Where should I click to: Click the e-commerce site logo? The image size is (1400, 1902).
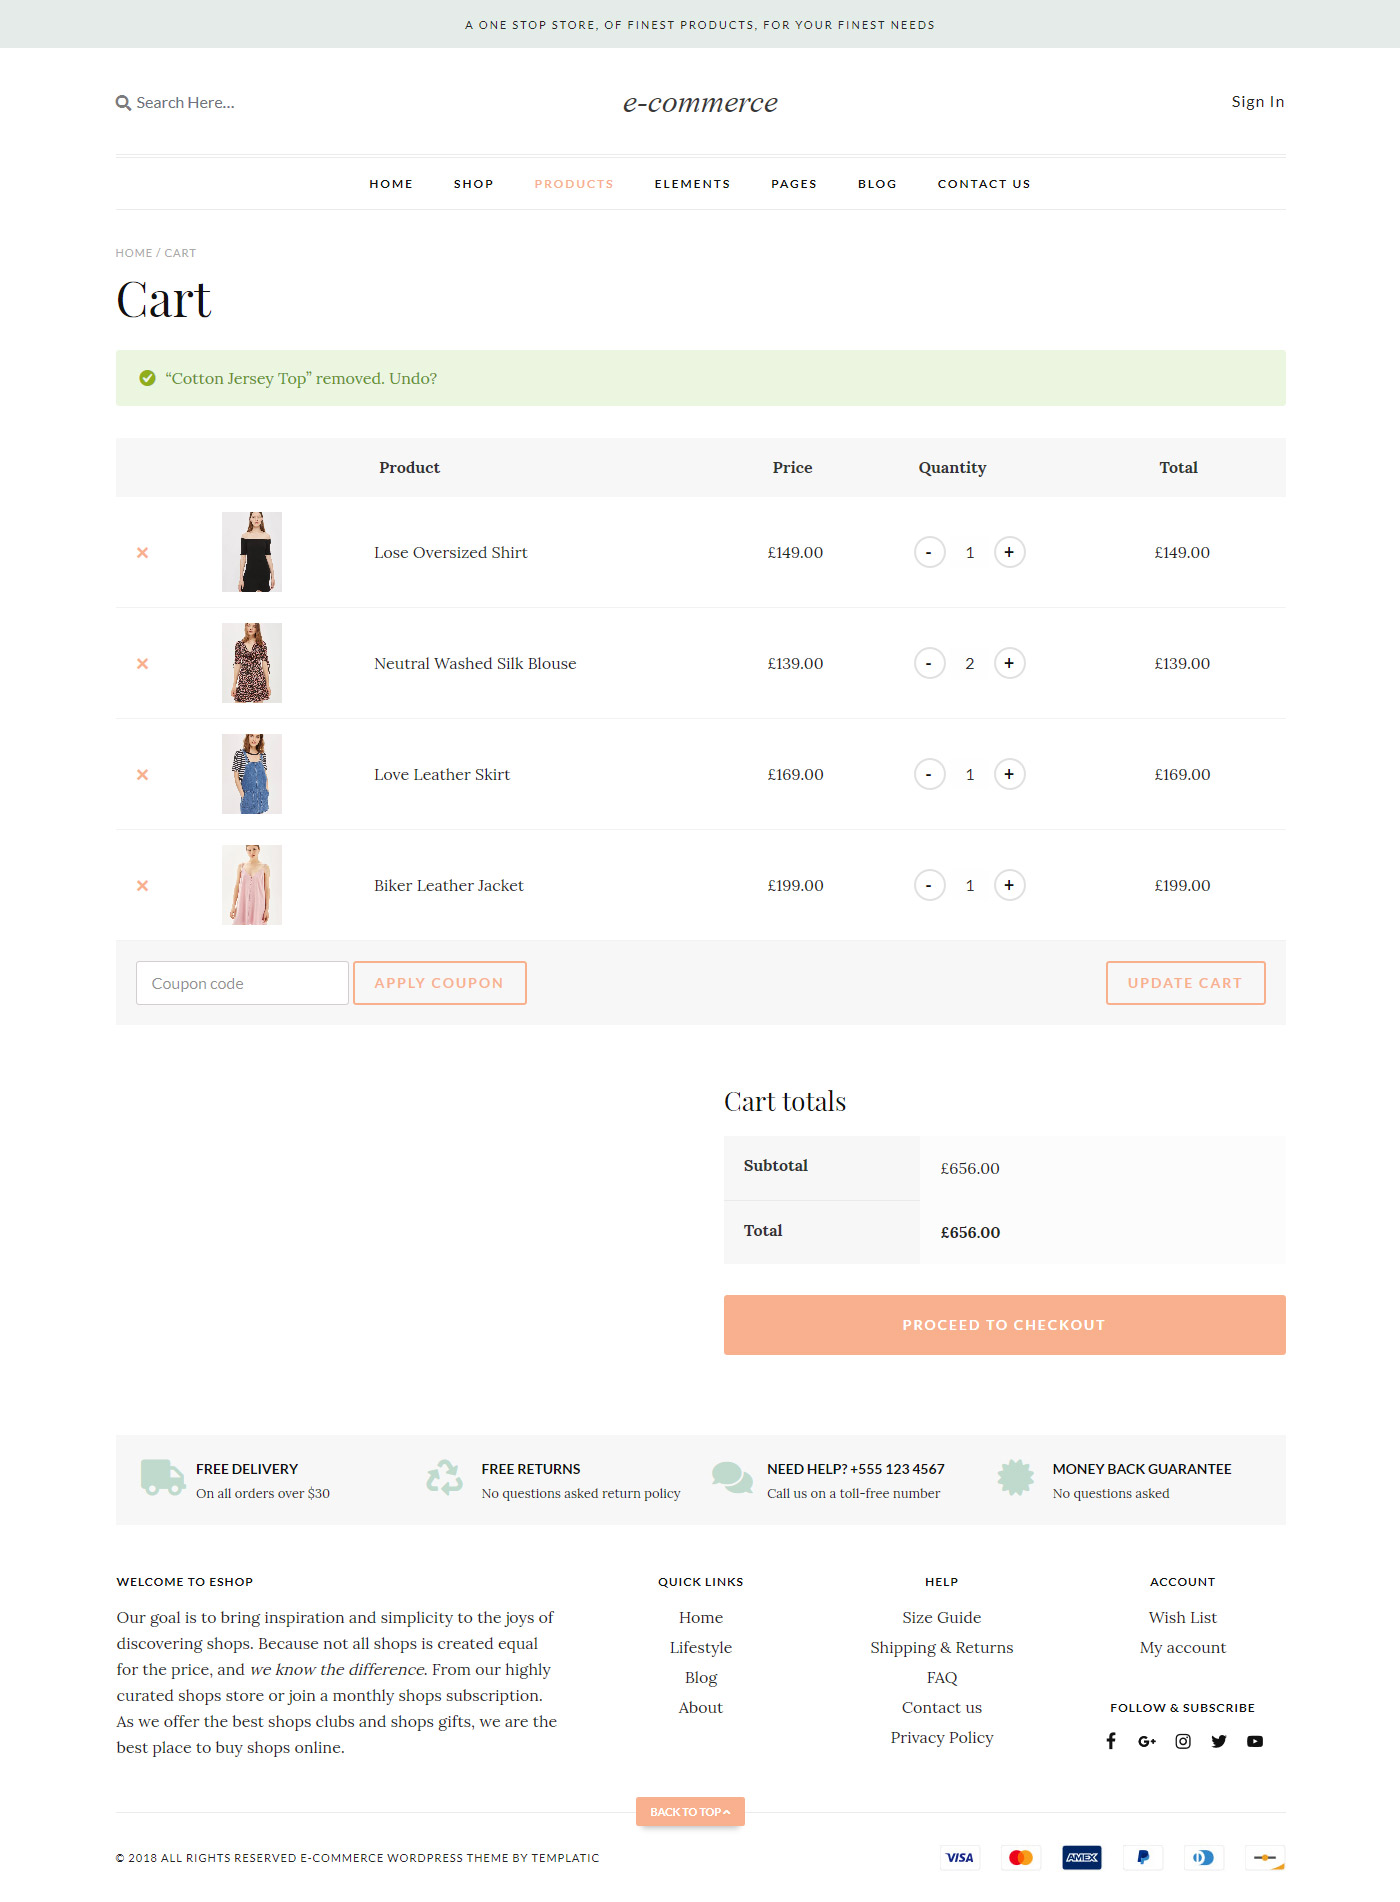coord(700,103)
